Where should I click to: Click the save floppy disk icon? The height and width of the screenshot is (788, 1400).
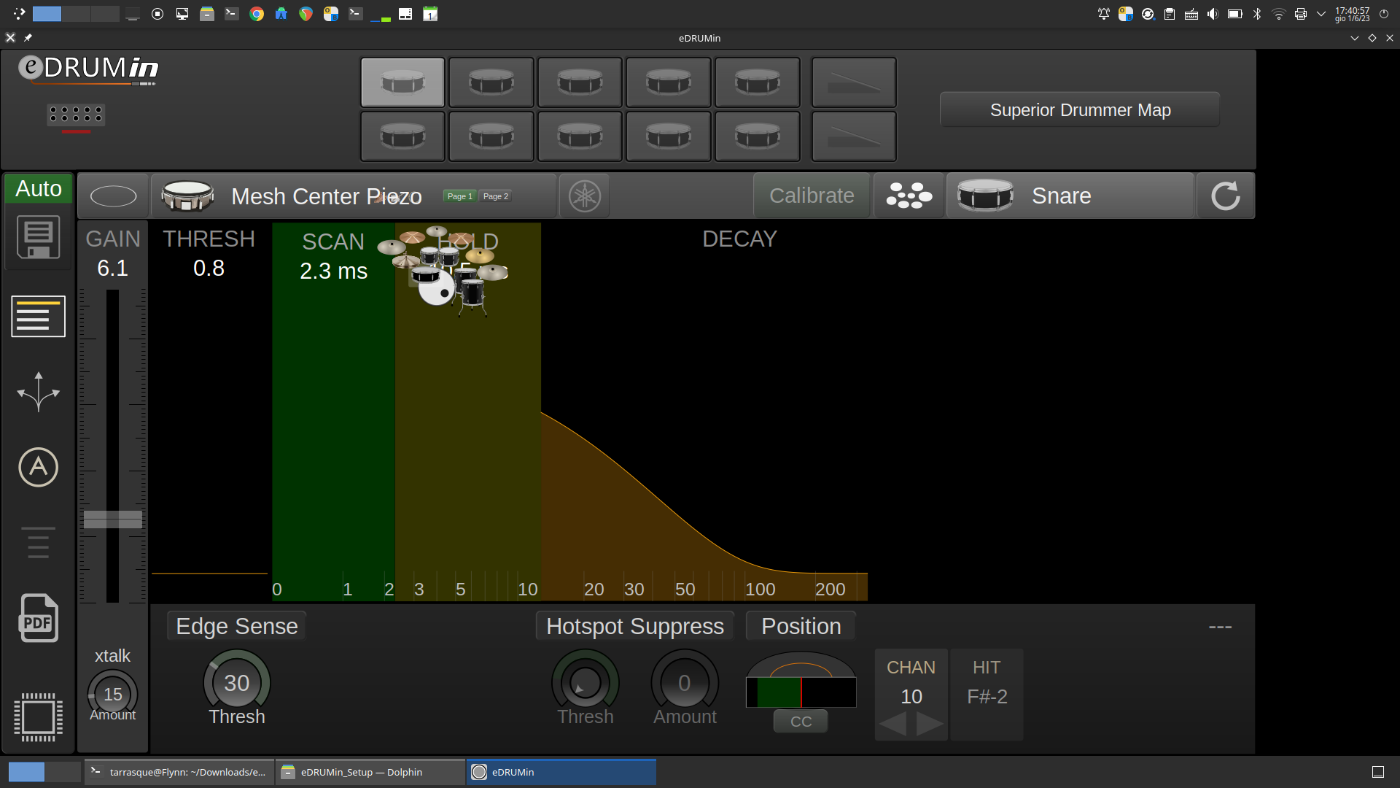tap(38, 238)
